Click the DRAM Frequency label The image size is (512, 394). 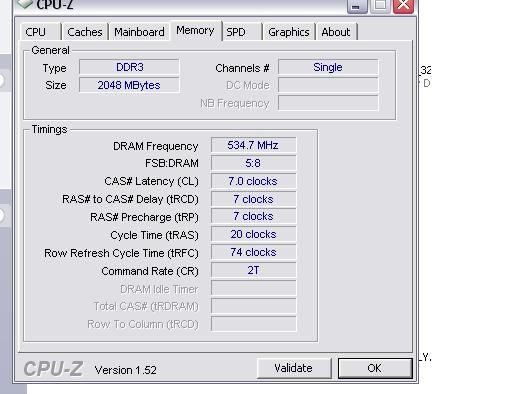[156, 146]
